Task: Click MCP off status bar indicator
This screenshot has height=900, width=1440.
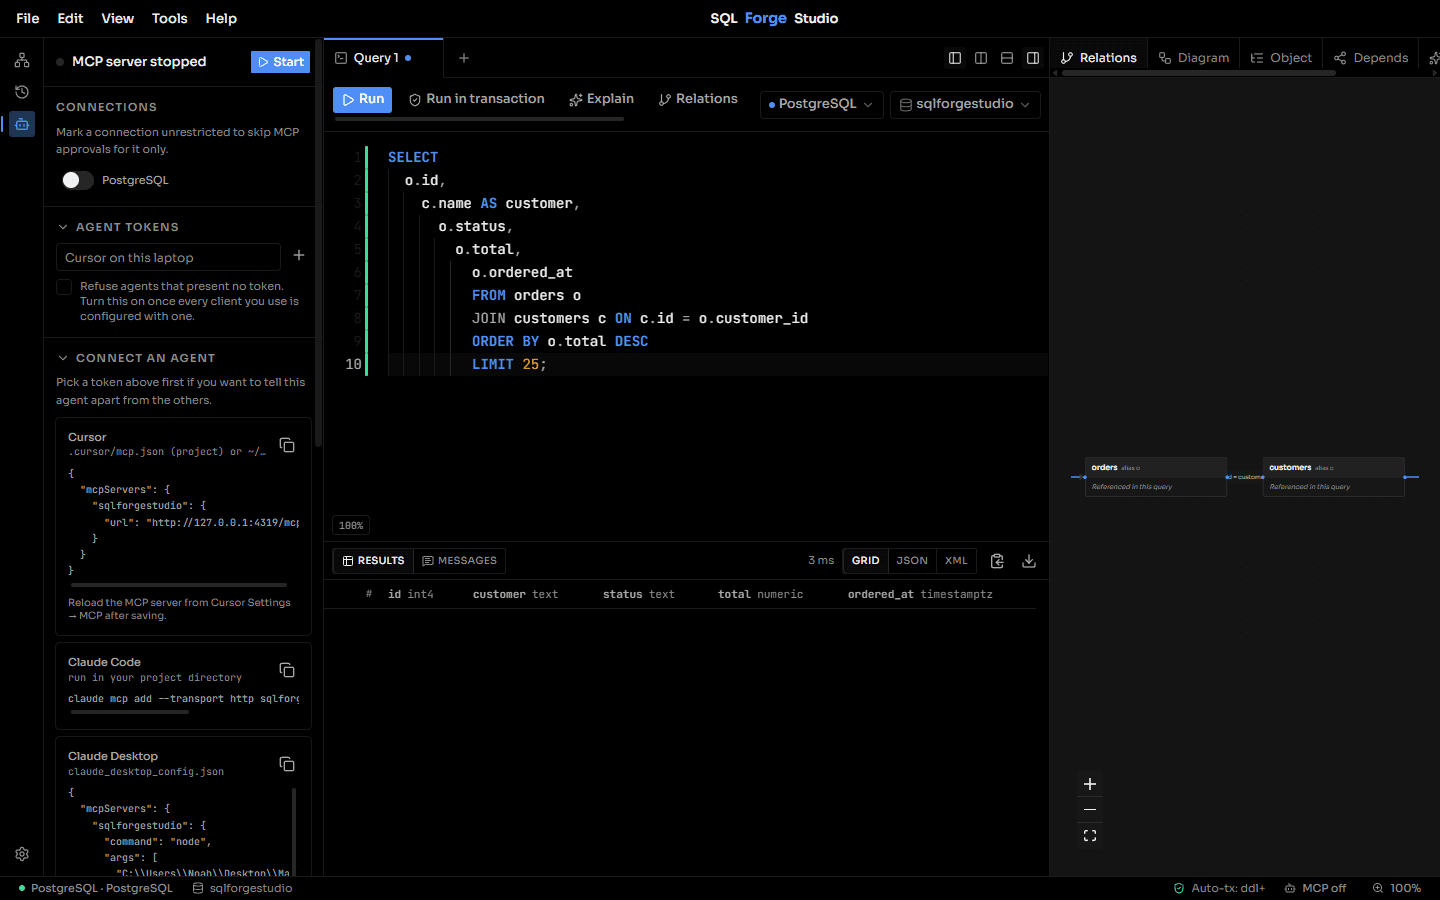Action: (1316, 888)
